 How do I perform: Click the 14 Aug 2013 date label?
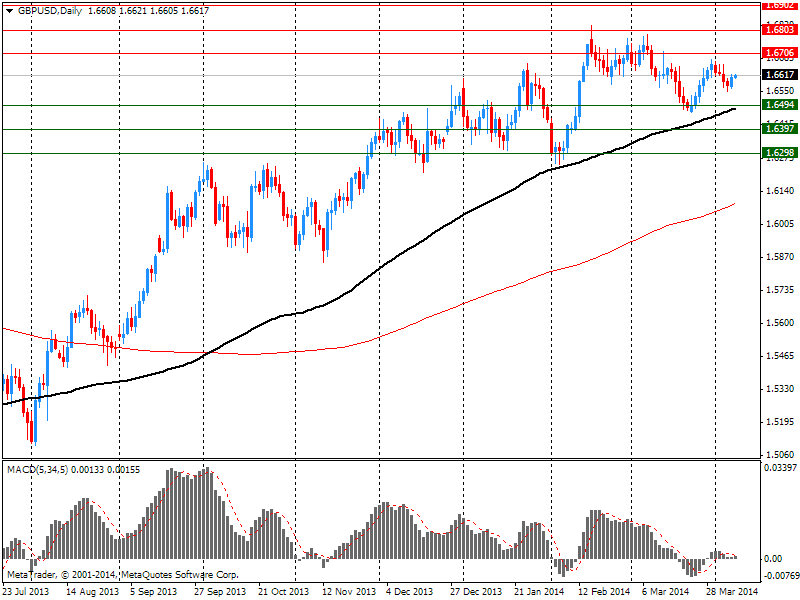[92, 592]
